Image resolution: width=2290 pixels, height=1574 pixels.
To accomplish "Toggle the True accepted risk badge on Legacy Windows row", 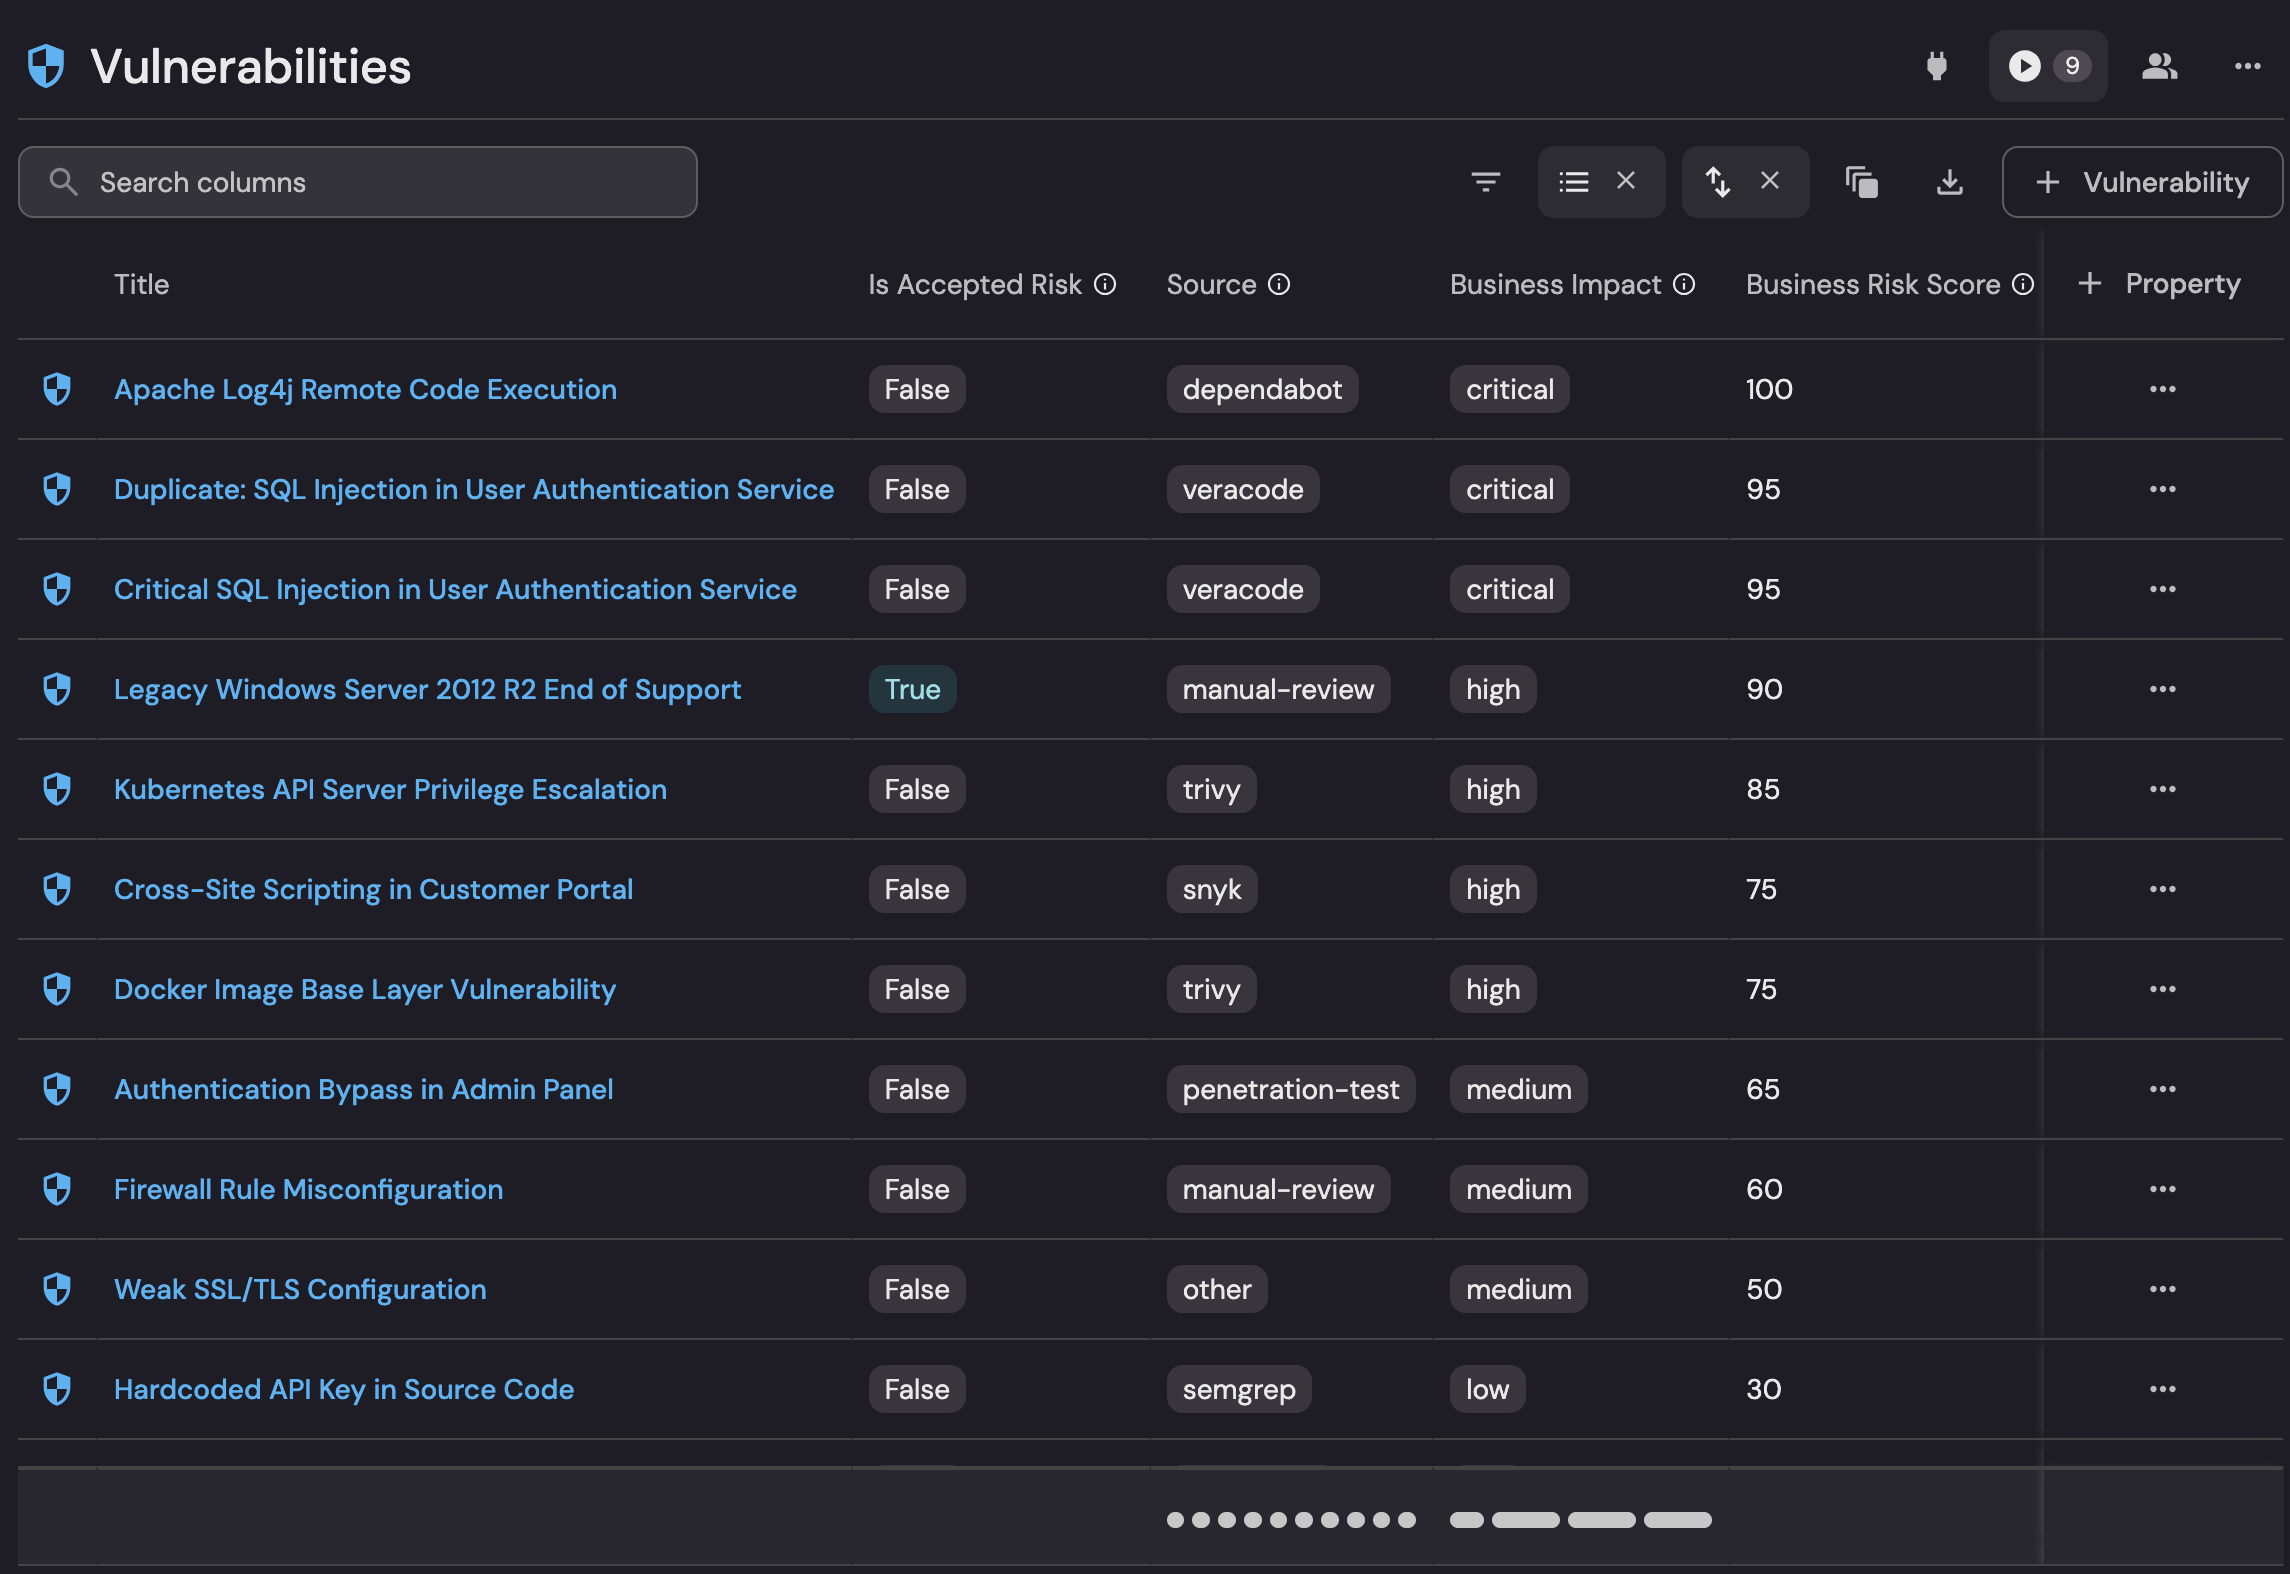I will (x=912, y=689).
